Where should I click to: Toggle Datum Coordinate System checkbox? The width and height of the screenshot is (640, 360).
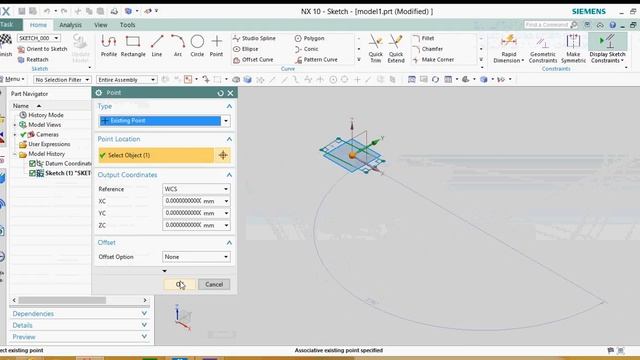(32, 164)
